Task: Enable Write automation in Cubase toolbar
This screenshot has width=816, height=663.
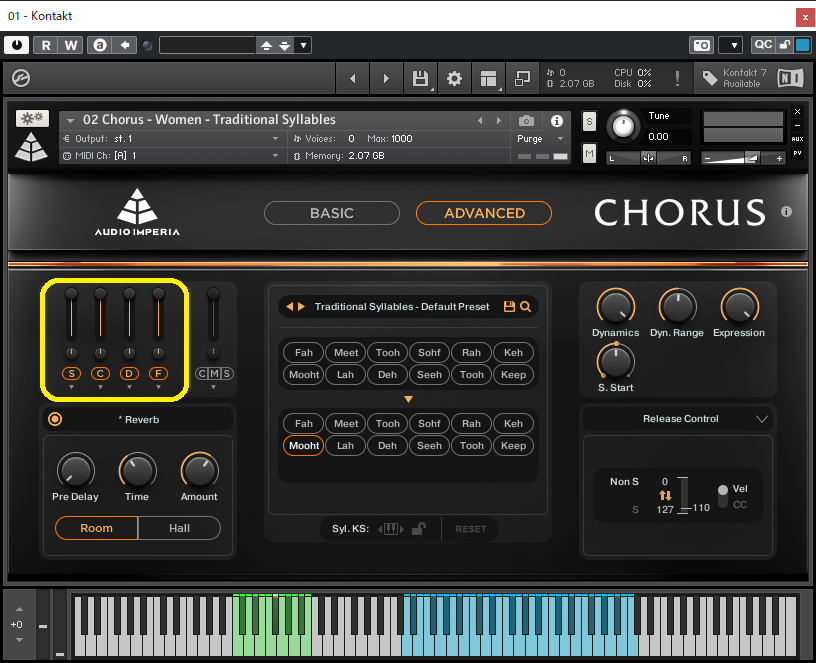Action: tap(68, 45)
